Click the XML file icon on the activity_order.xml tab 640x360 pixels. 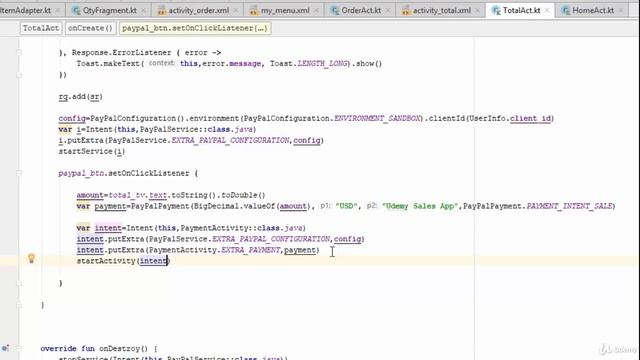point(162,11)
